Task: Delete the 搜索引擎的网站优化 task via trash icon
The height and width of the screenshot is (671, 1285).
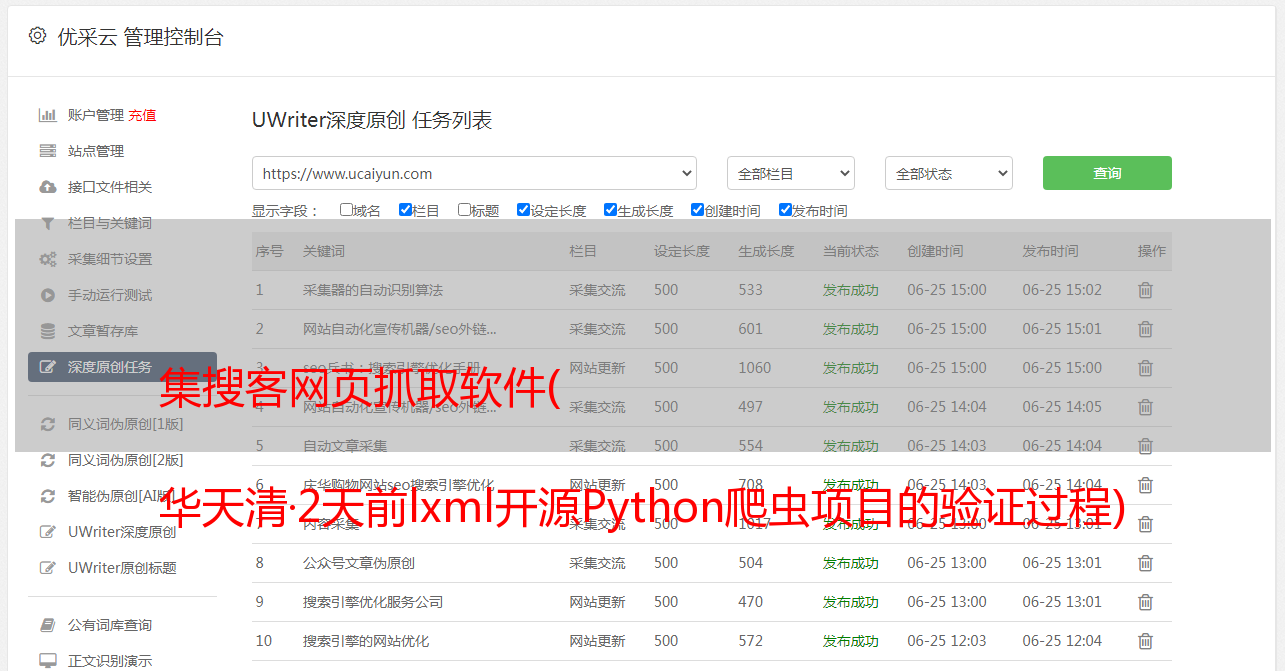Action: click(1145, 641)
